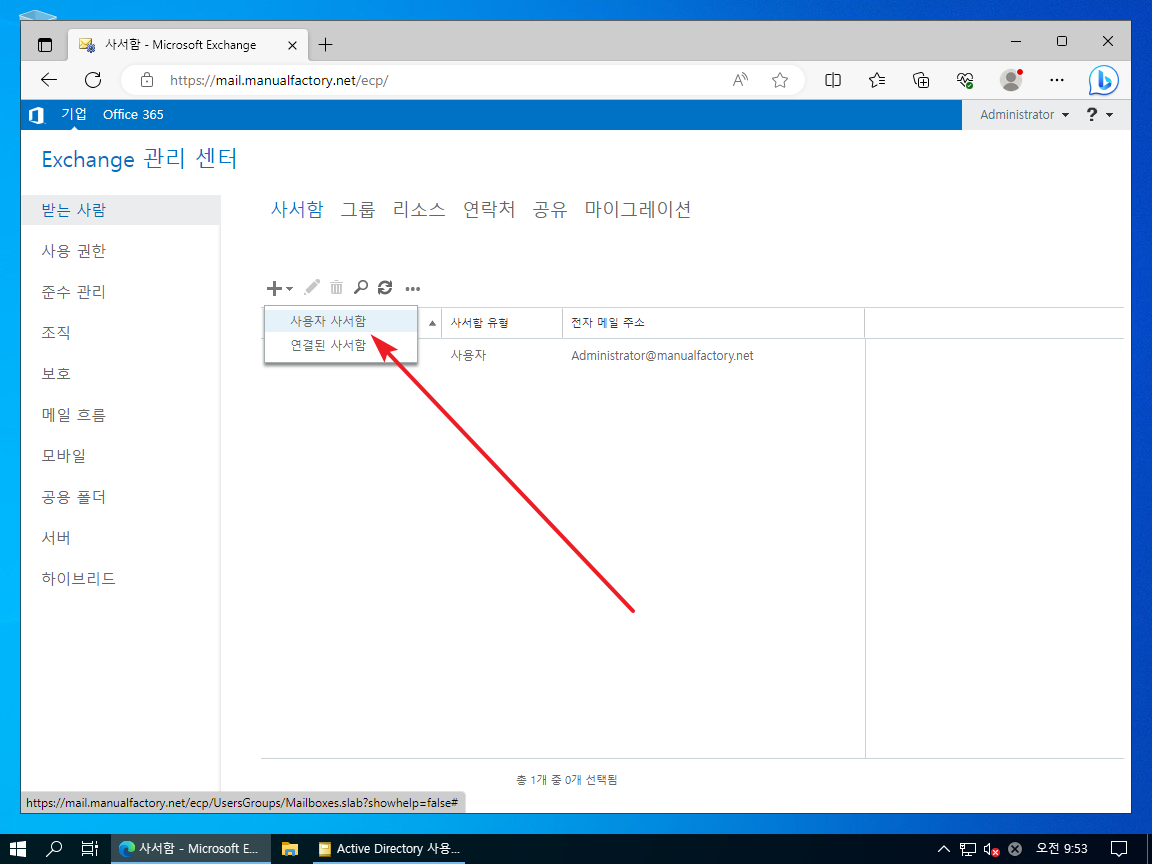The height and width of the screenshot is (864, 1152).
Task: Switch to the 공유 tab
Action: (x=550, y=209)
